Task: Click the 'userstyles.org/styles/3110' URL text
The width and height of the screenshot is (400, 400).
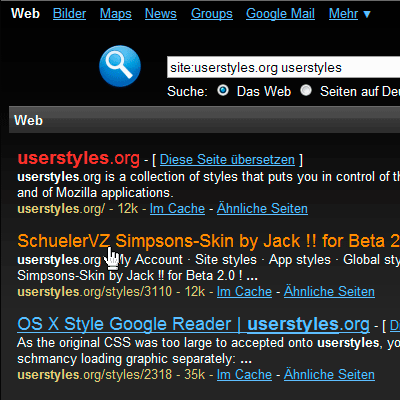Action: pos(95,292)
